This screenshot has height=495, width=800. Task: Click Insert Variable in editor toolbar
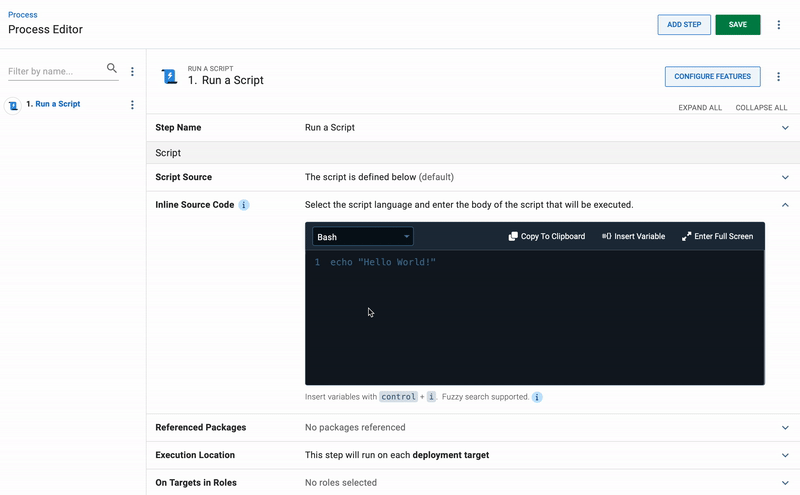(x=633, y=236)
